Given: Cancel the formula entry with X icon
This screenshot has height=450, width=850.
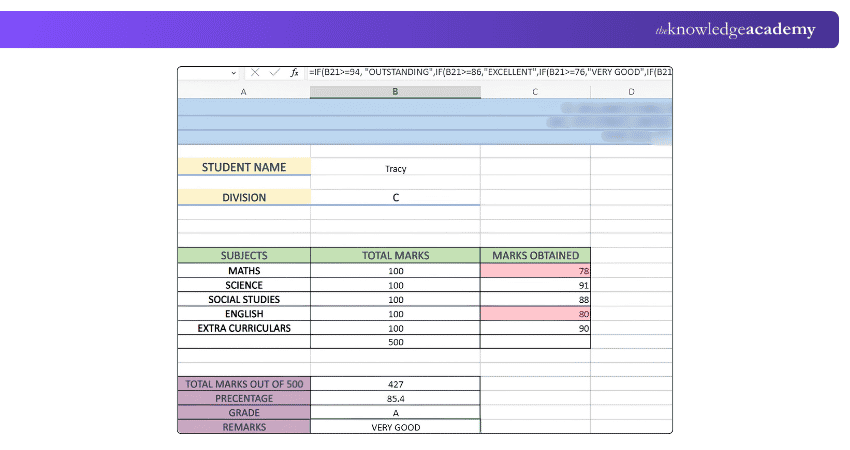Looking at the screenshot, I should pos(255,72).
